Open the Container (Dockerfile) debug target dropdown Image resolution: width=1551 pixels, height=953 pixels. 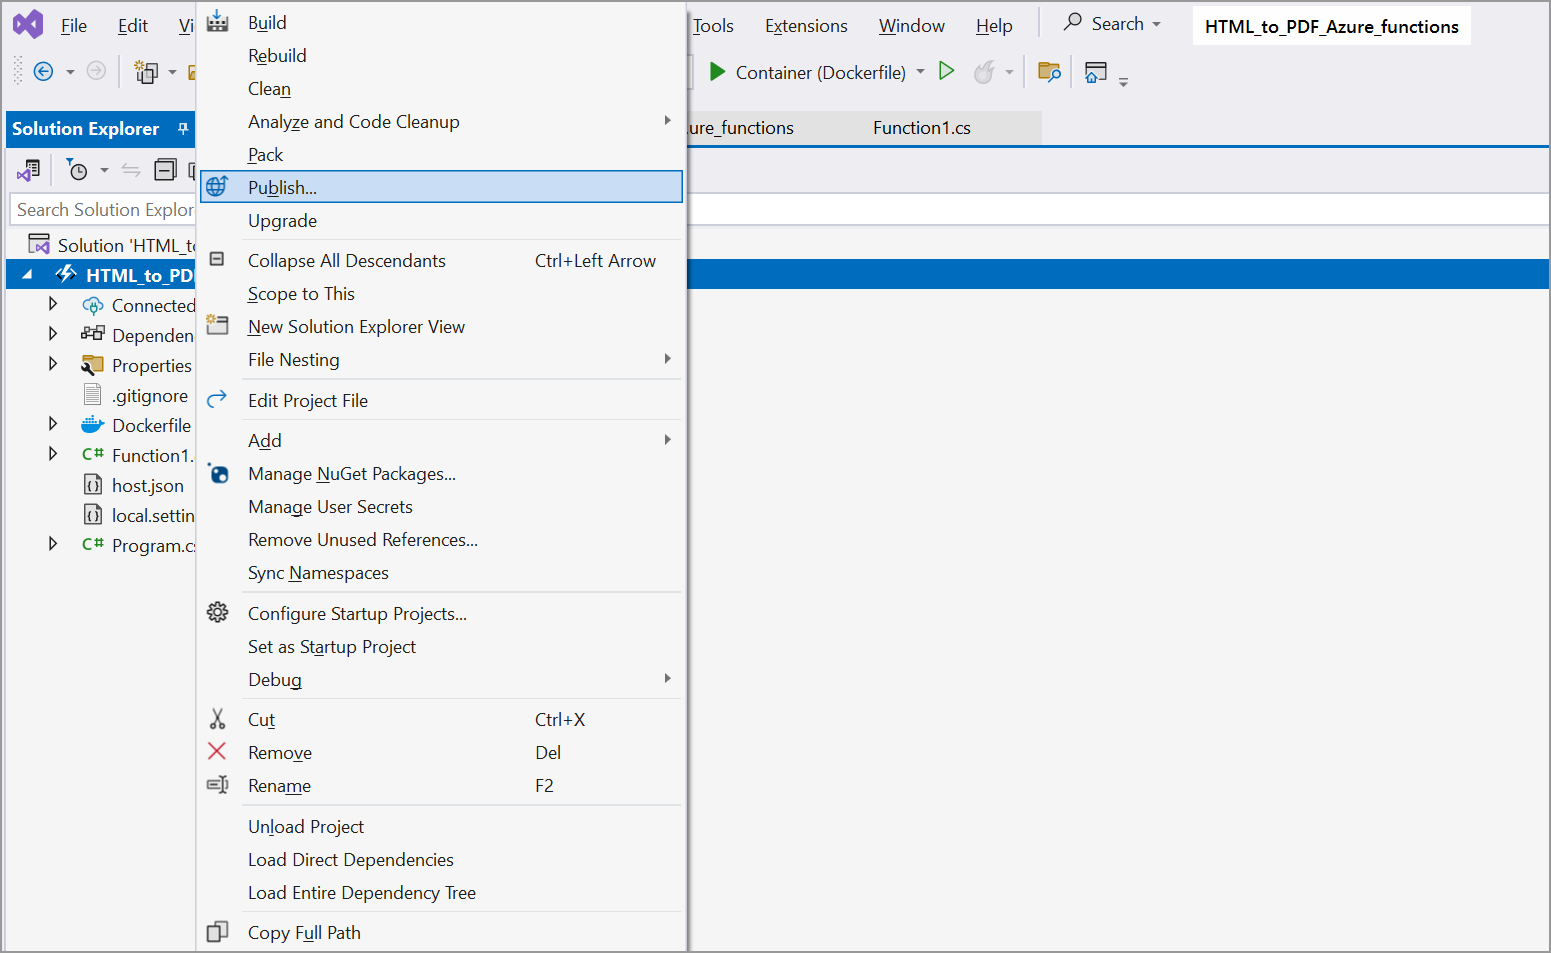tap(920, 72)
